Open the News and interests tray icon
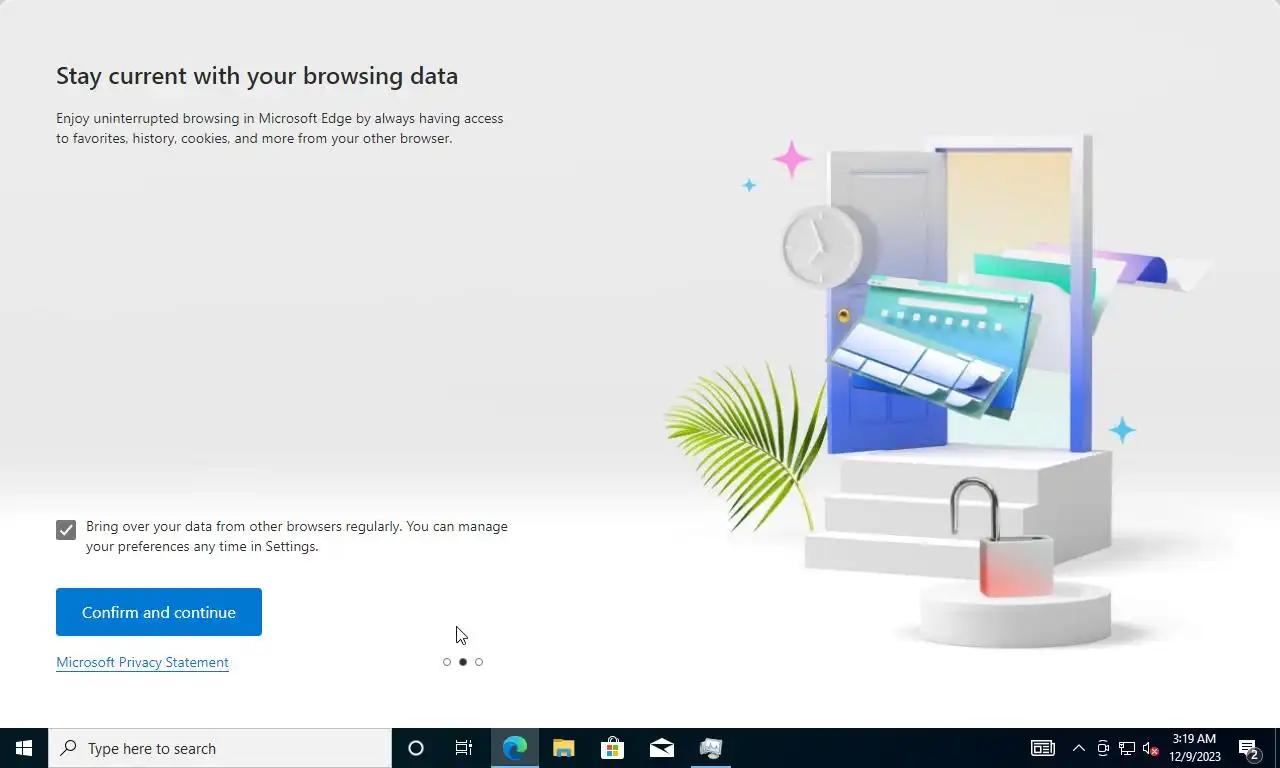This screenshot has height=768, width=1280. (x=1043, y=748)
